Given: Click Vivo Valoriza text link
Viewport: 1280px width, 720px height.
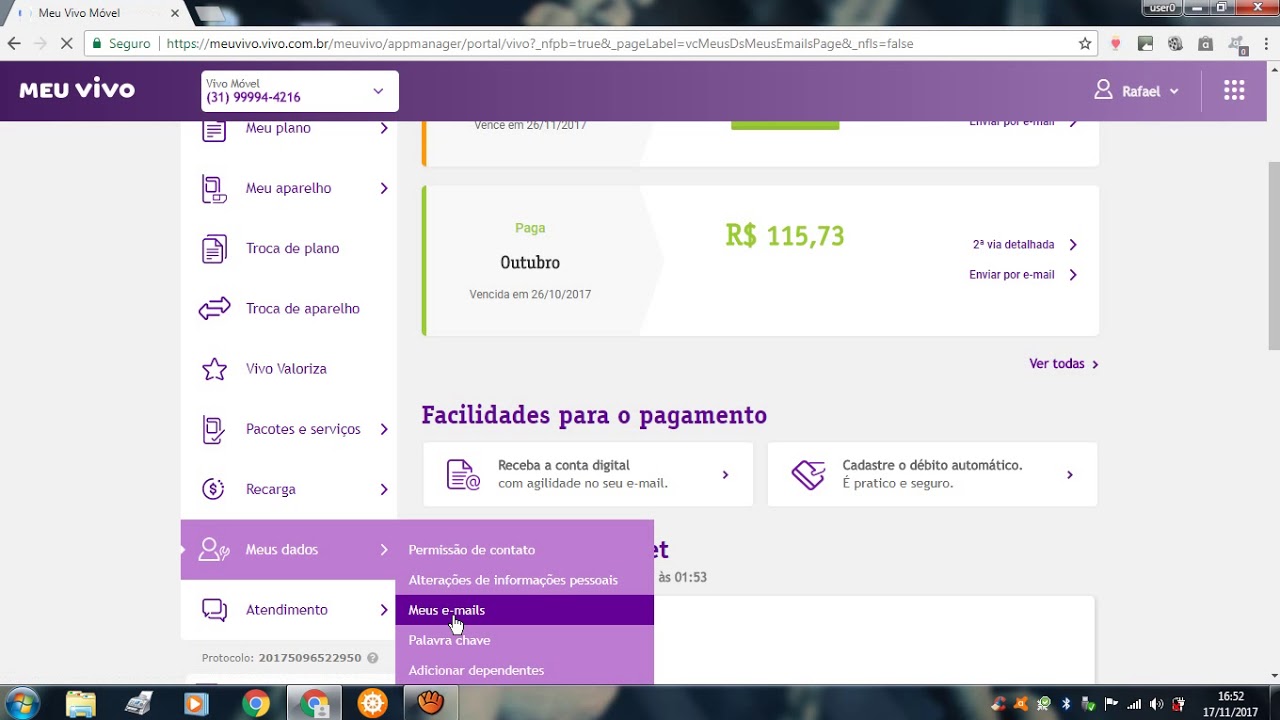Looking at the screenshot, I should click(x=286, y=368).
